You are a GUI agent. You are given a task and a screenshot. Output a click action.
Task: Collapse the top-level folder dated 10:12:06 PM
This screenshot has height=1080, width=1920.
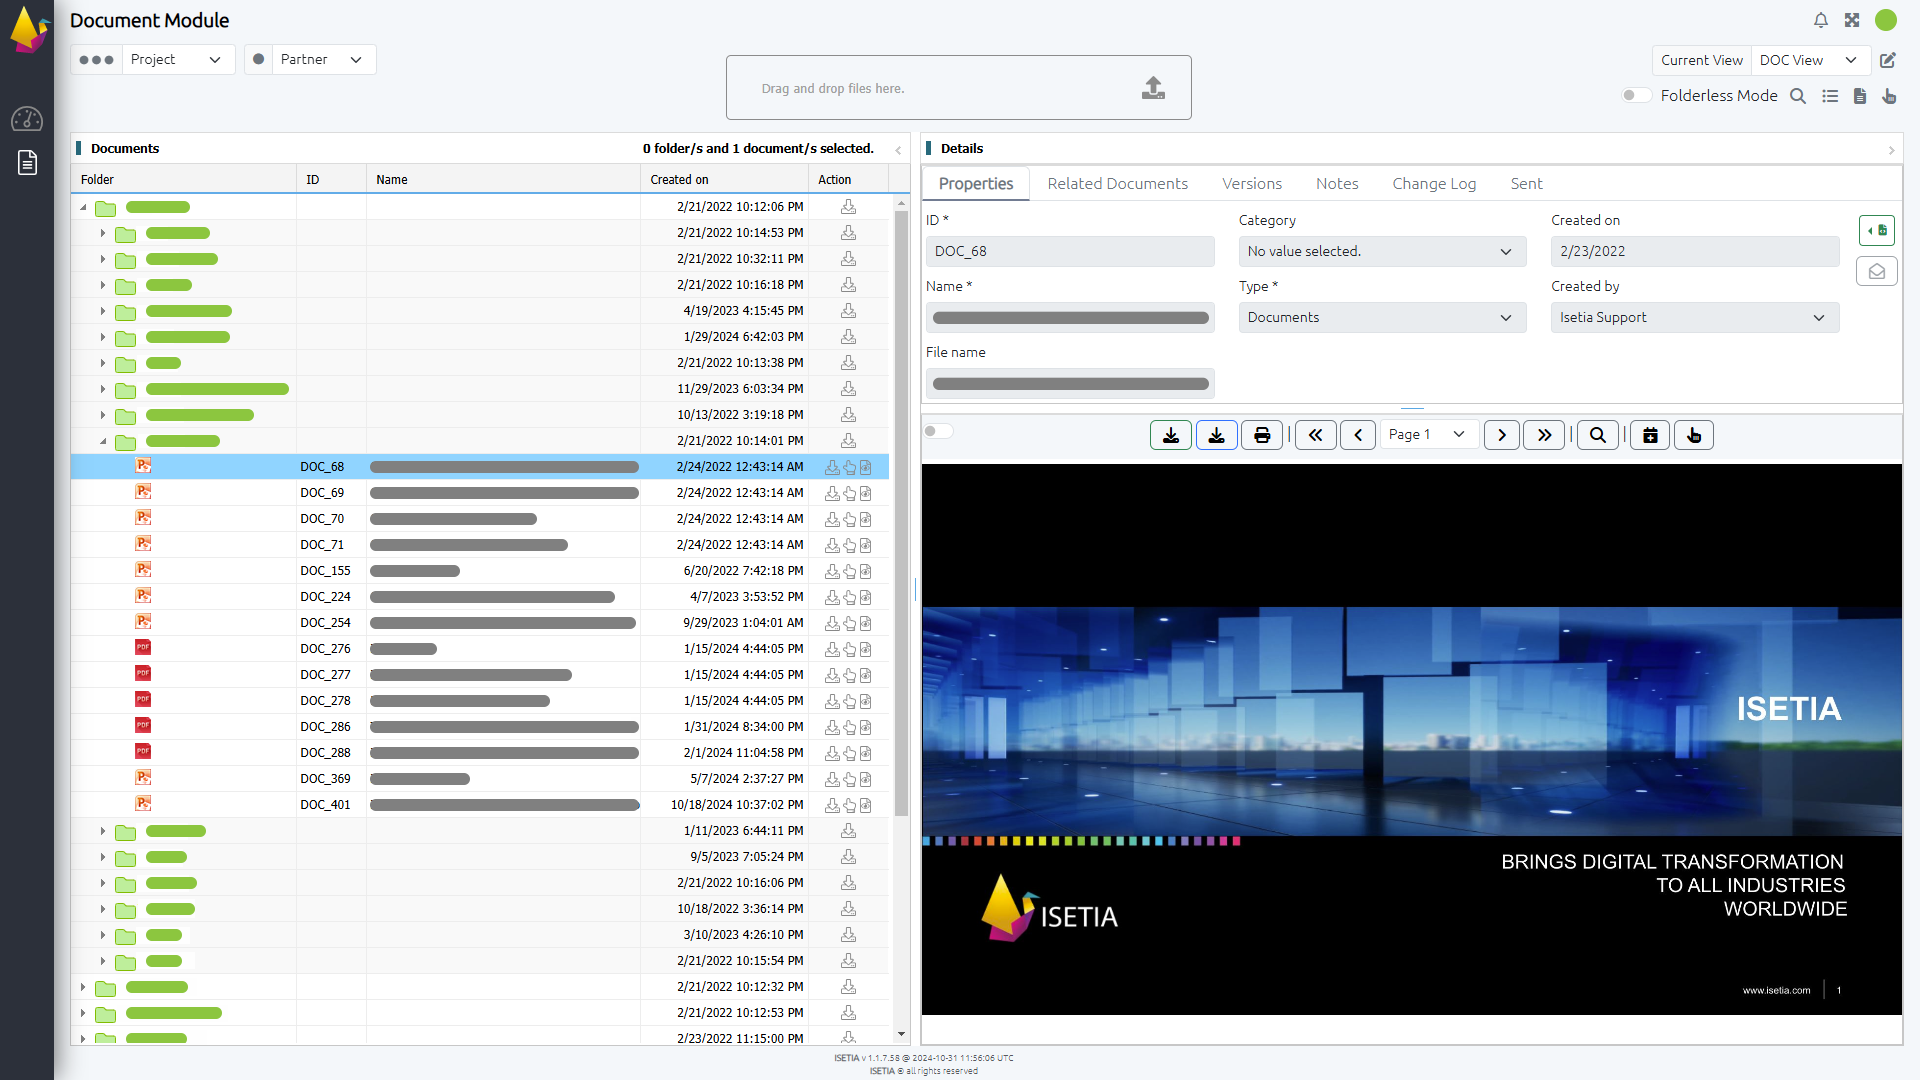[83, 207]
